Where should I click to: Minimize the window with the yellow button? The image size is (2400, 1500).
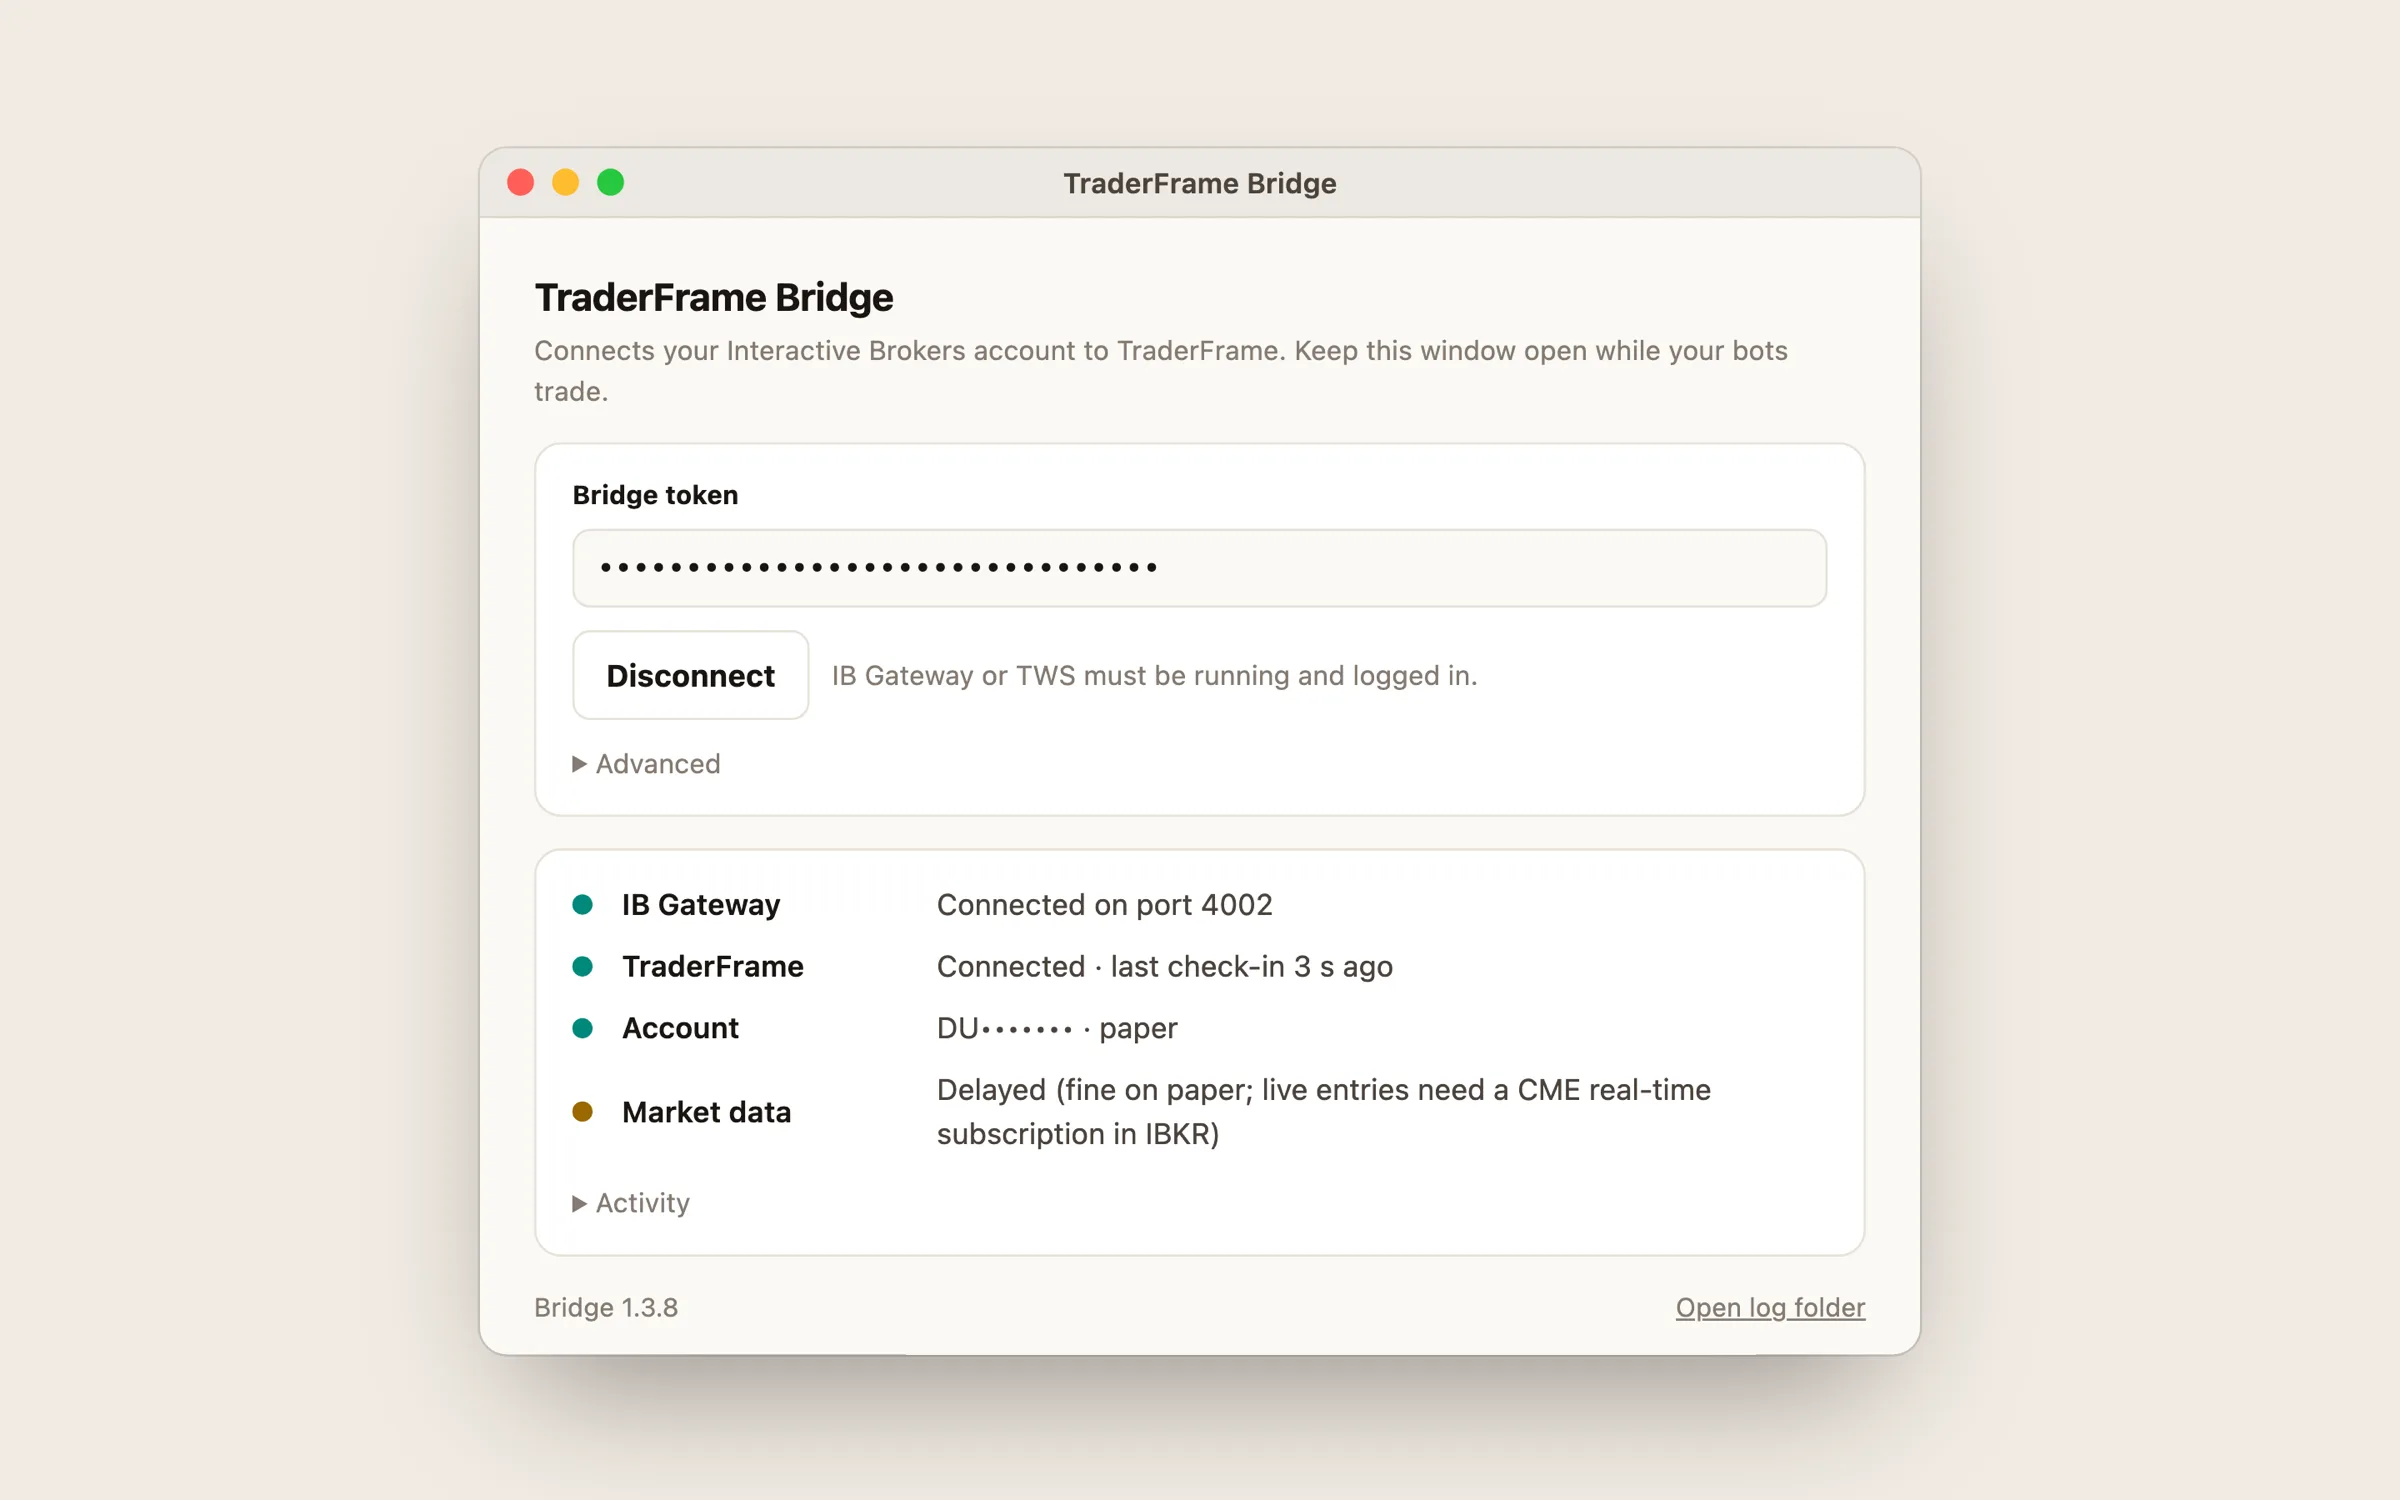pyautogui.click(x=566, y=183)
